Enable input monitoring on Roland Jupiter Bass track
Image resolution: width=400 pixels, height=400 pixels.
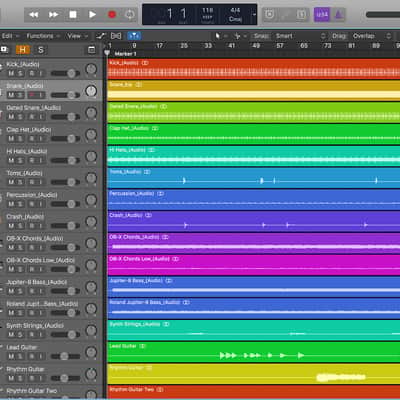tap(41, 313)
